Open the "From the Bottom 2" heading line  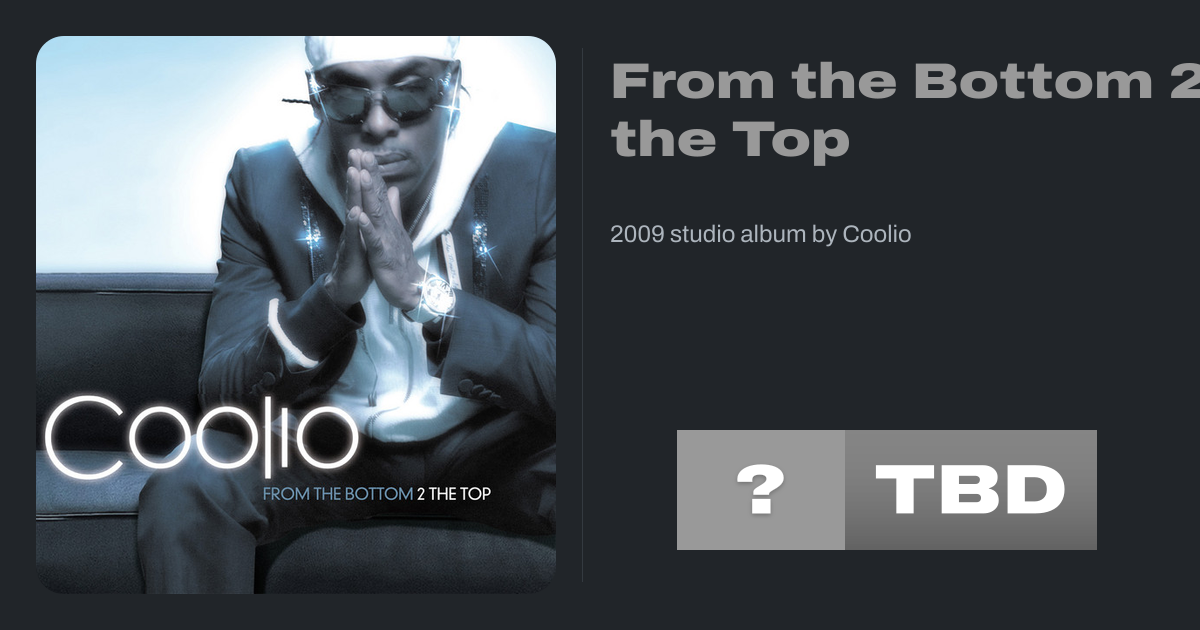click(x=905, y=81)
